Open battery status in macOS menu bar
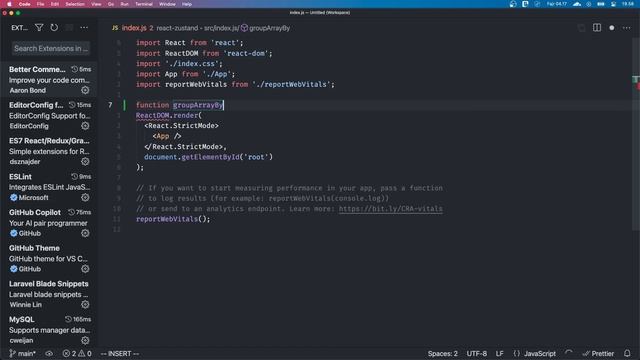 pos(601,4)
